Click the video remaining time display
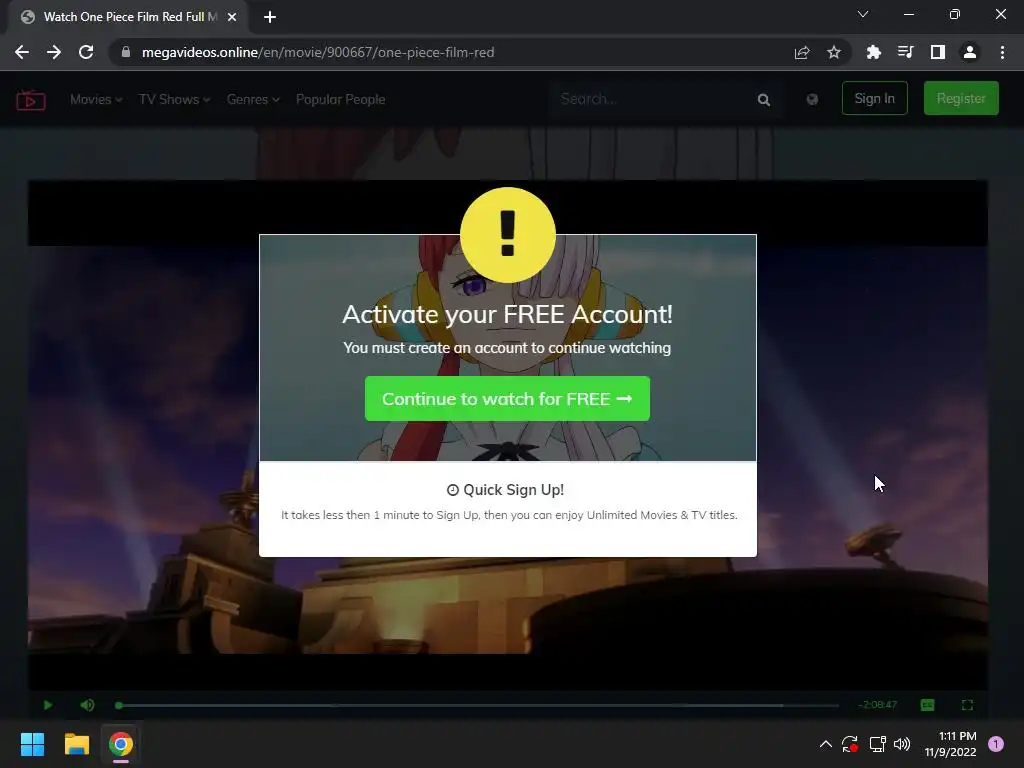Image resolution: width=1024 pixels, height=768 pixels. [x=877, y=705]
